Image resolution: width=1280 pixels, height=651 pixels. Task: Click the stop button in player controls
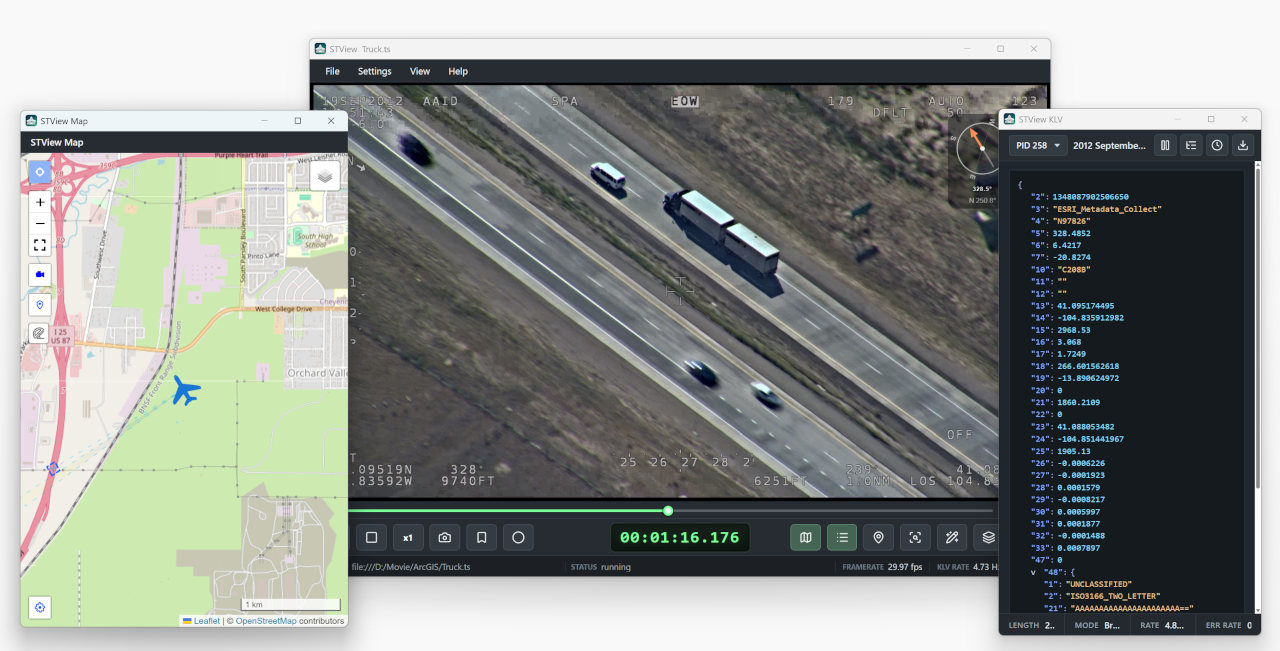click(371, 537)
